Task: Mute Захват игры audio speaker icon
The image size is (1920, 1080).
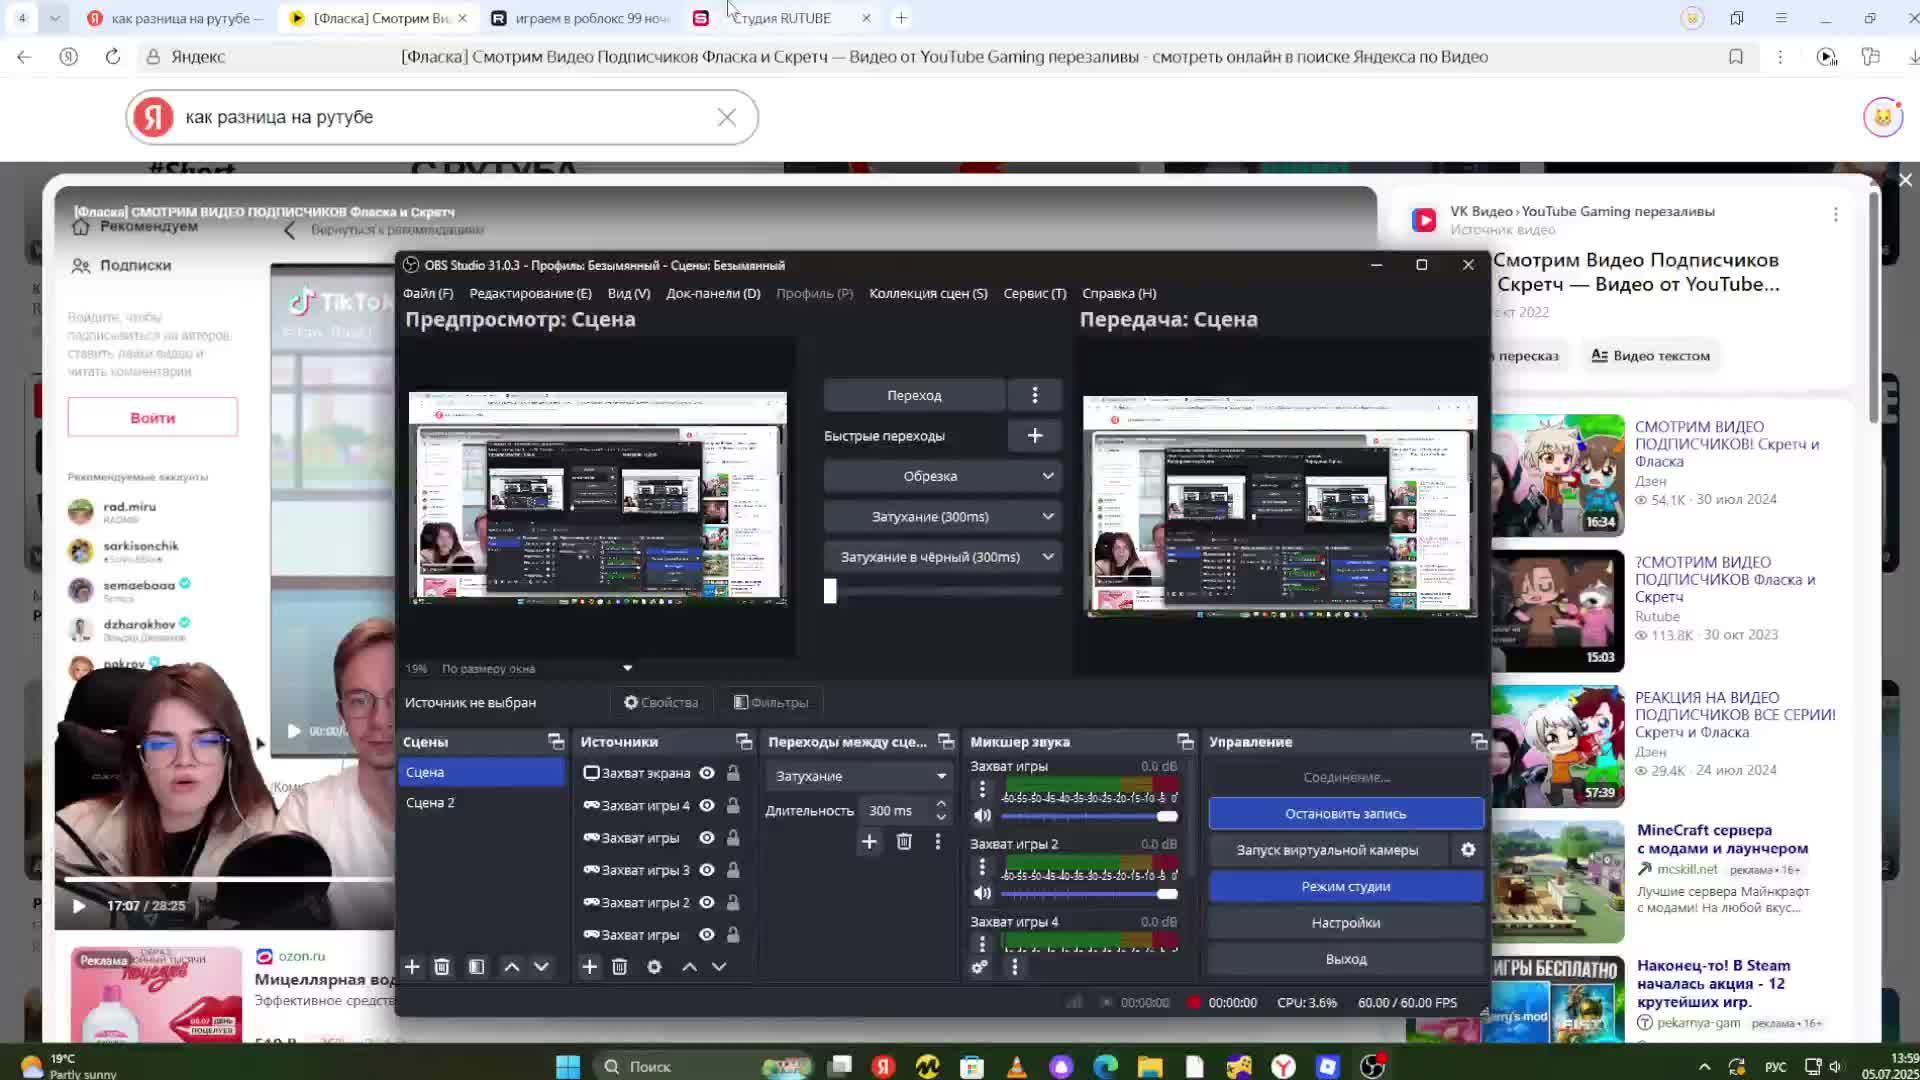Action: point(983,816)
